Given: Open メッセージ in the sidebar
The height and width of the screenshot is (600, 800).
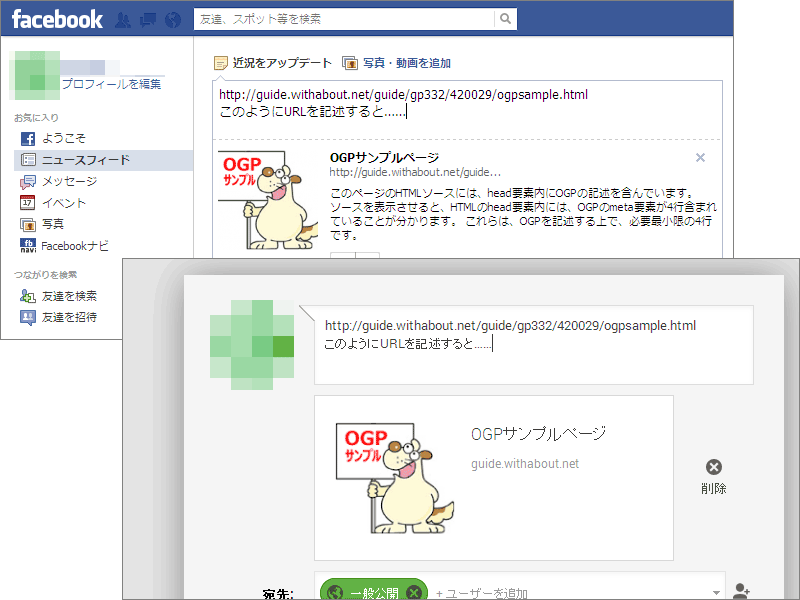Looking at the screenshot, I should pos(69,181).
